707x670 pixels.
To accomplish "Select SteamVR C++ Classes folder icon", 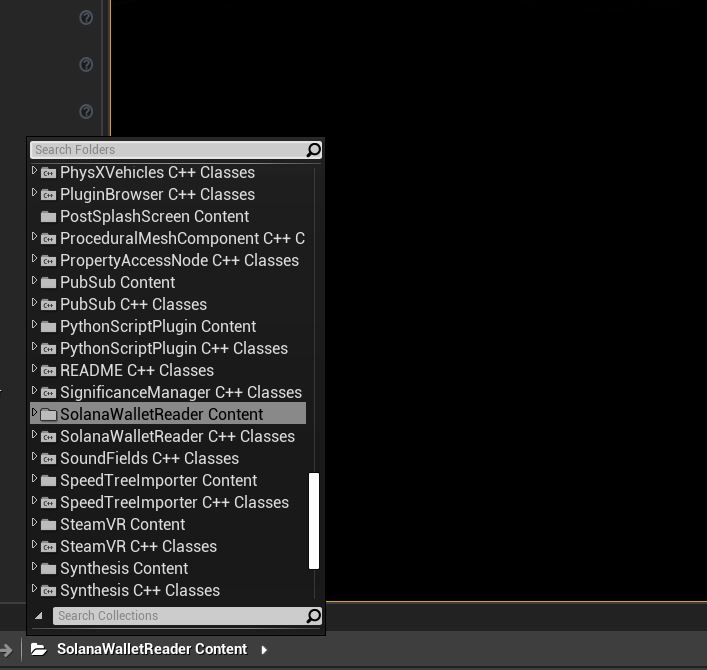I will pyautogui.click(x=48, y=547).
